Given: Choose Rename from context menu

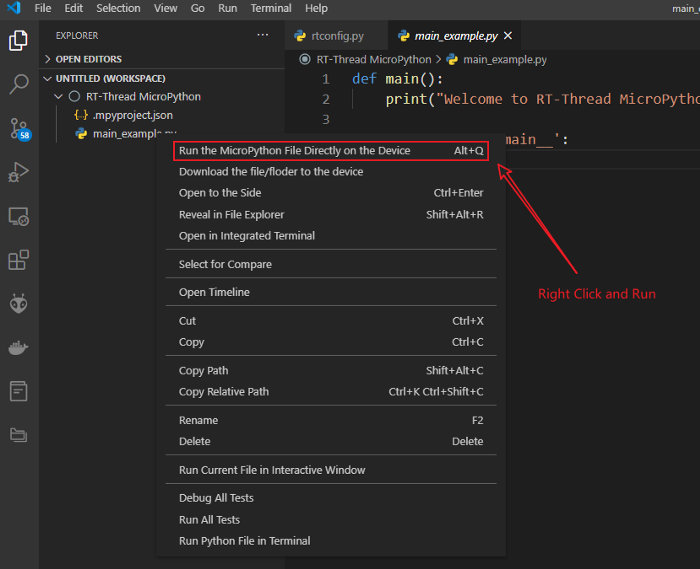Looking at the screenshot, I should 331,420.
